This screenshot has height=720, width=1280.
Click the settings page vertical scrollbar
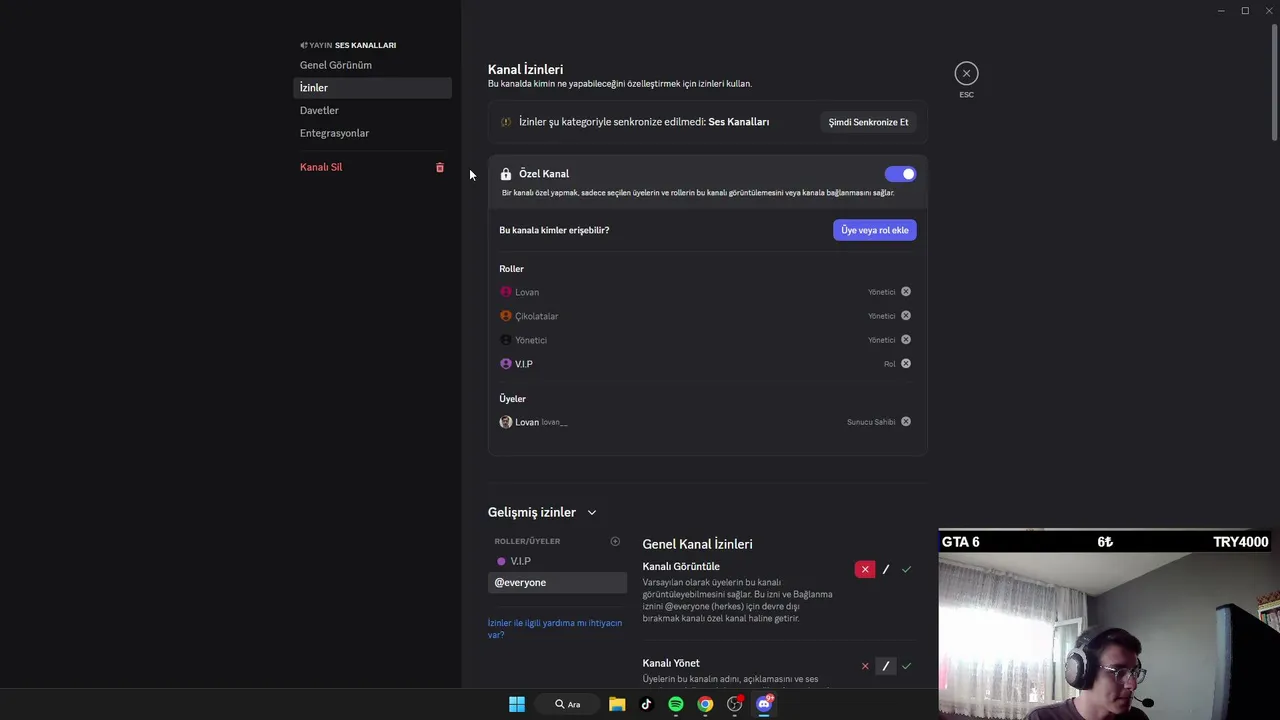[x=1274, y=80]
